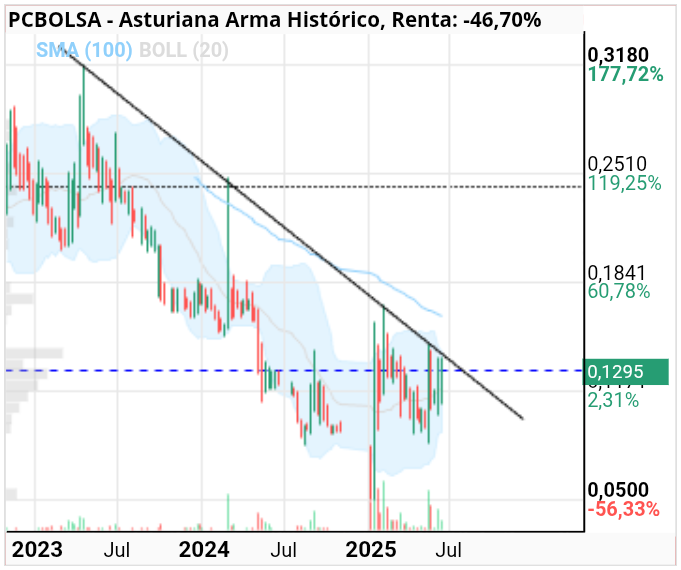
Task: Click the 177,72% percentage label
Action: 625,74
